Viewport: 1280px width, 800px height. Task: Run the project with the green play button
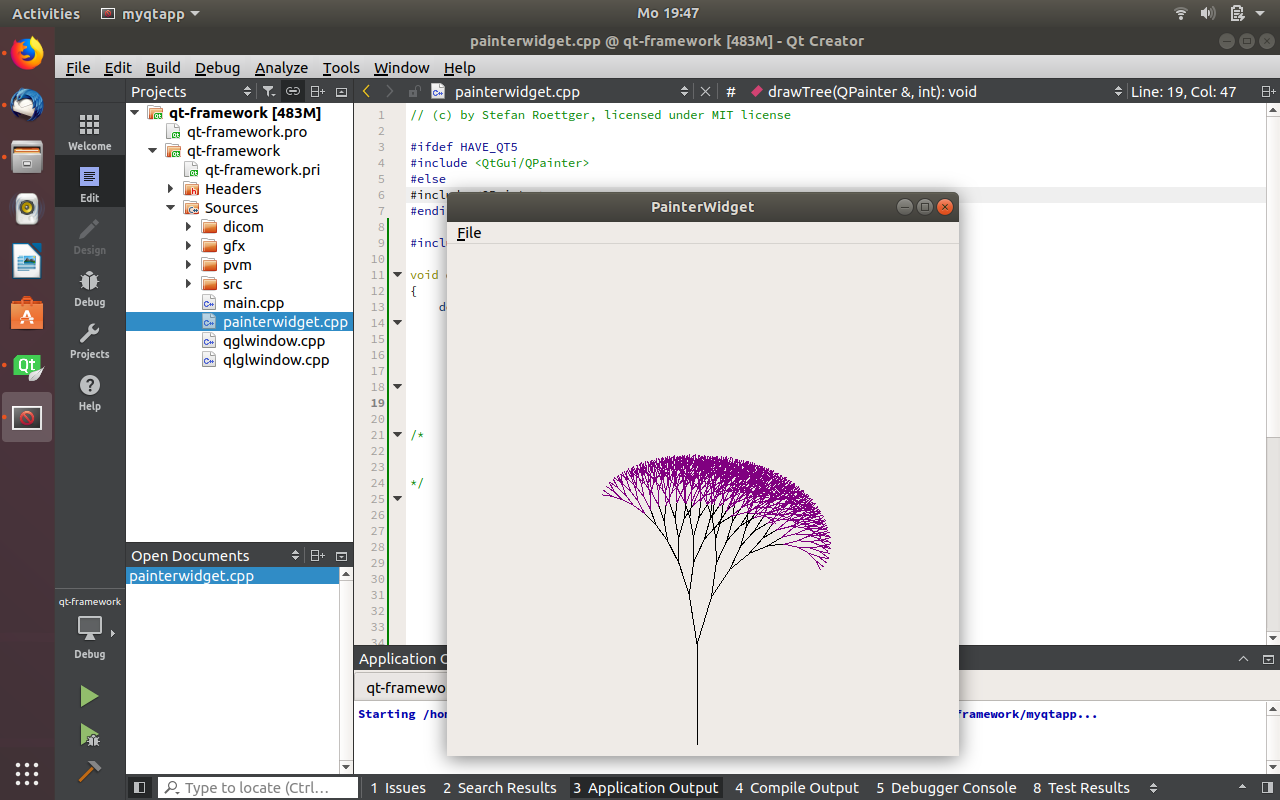pyautogui.click(x=89, y=696)
